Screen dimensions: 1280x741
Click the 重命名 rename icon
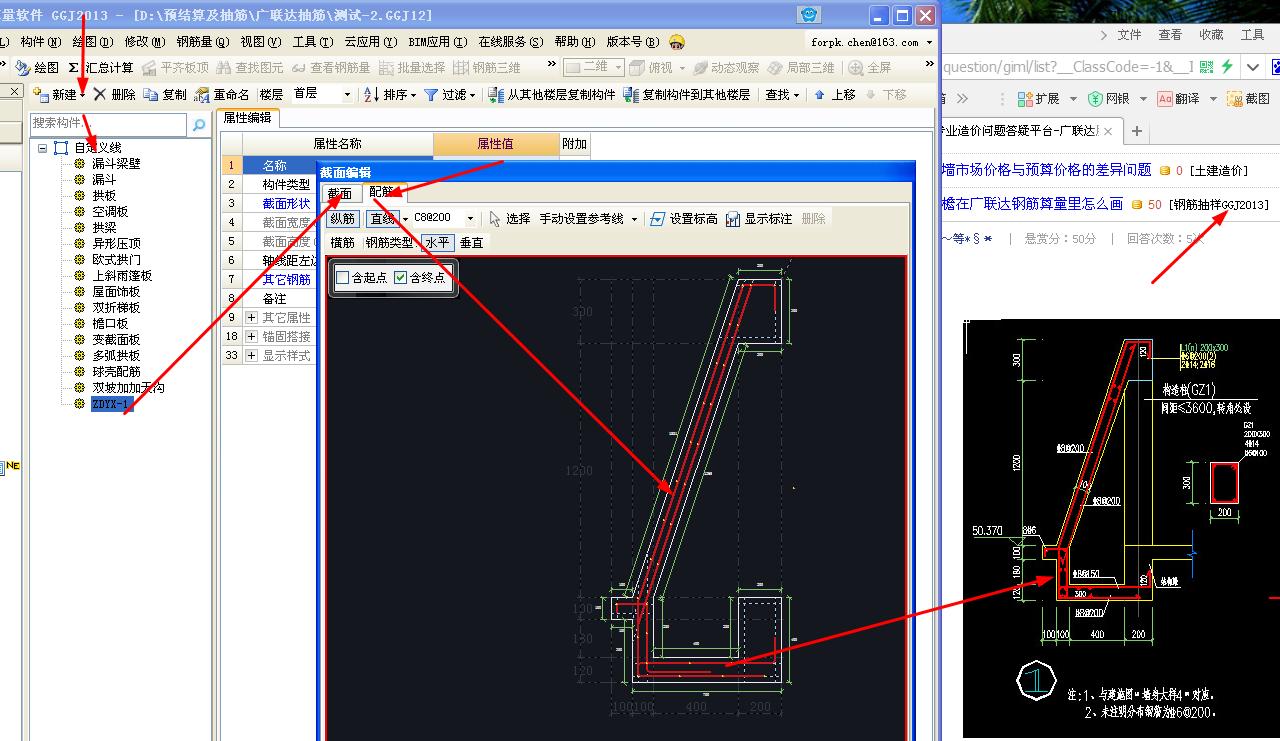click(222, 95)
